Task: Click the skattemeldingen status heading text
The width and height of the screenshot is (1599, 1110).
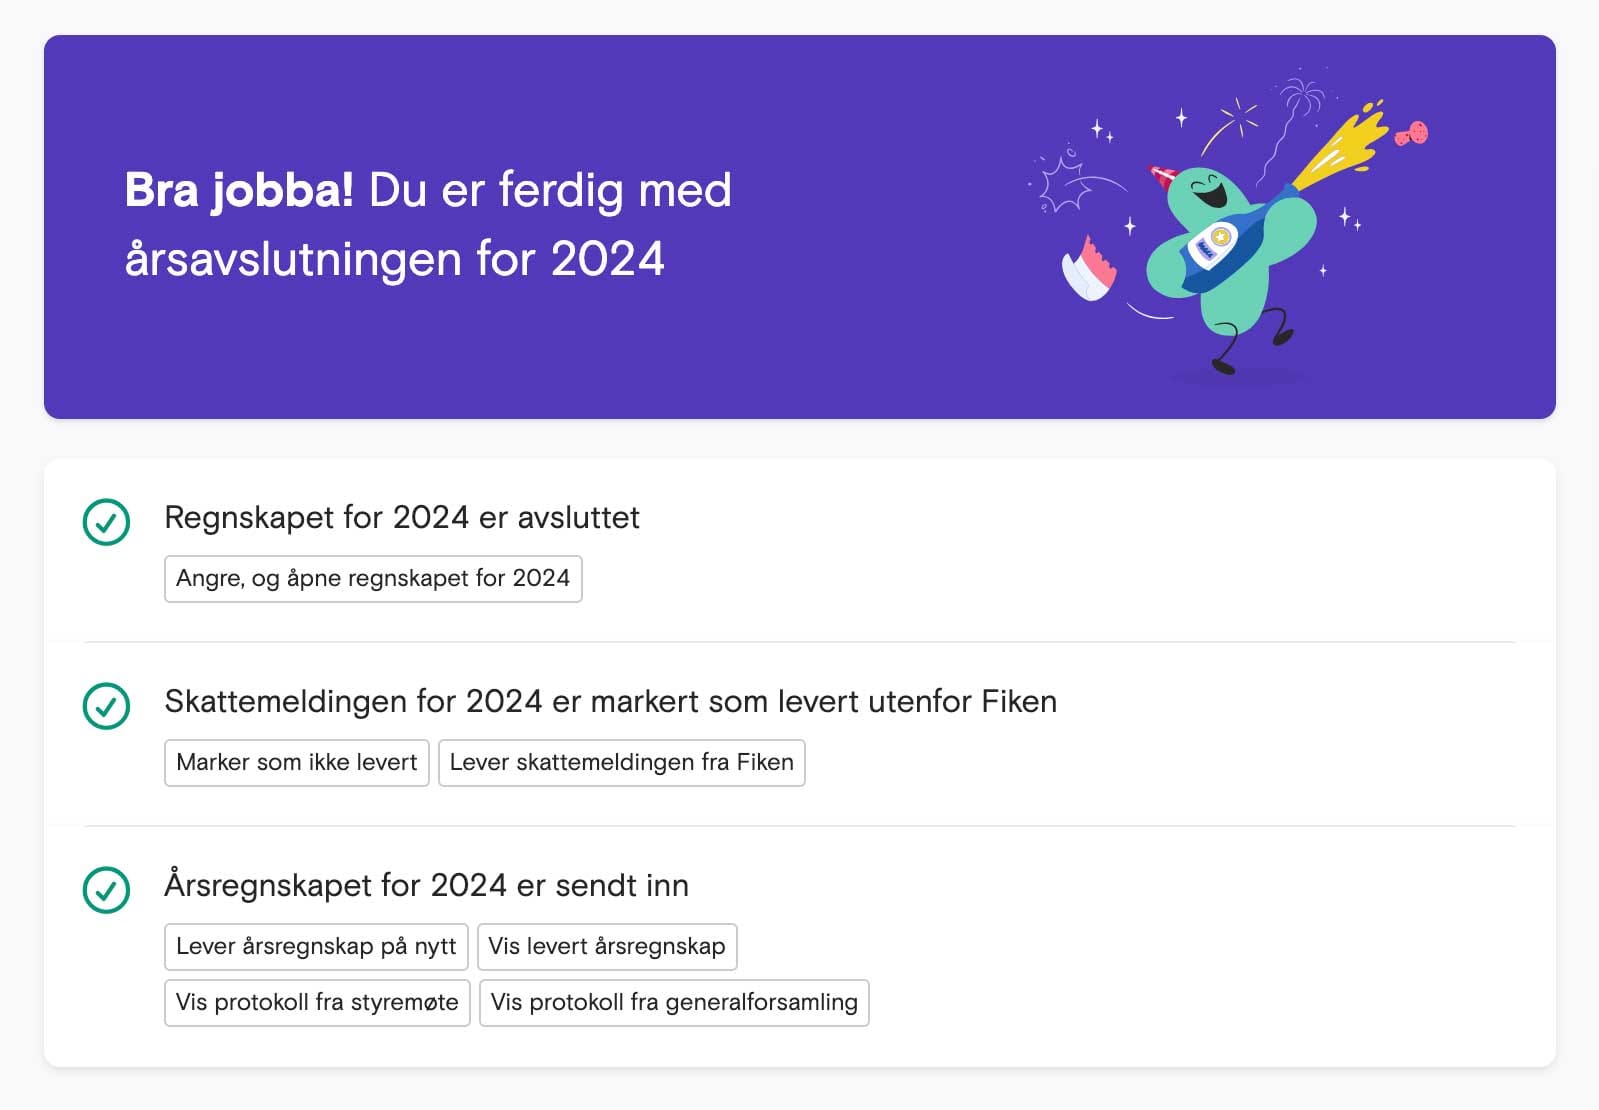Action: (610, 702)
